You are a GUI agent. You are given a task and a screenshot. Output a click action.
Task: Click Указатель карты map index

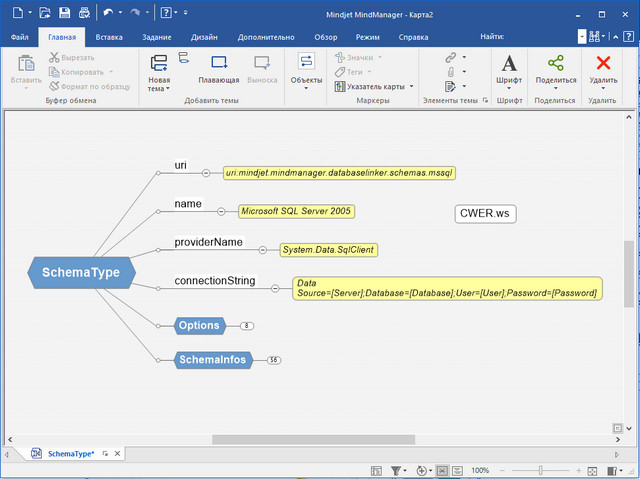pyautogui.click(x=369, y=86)
